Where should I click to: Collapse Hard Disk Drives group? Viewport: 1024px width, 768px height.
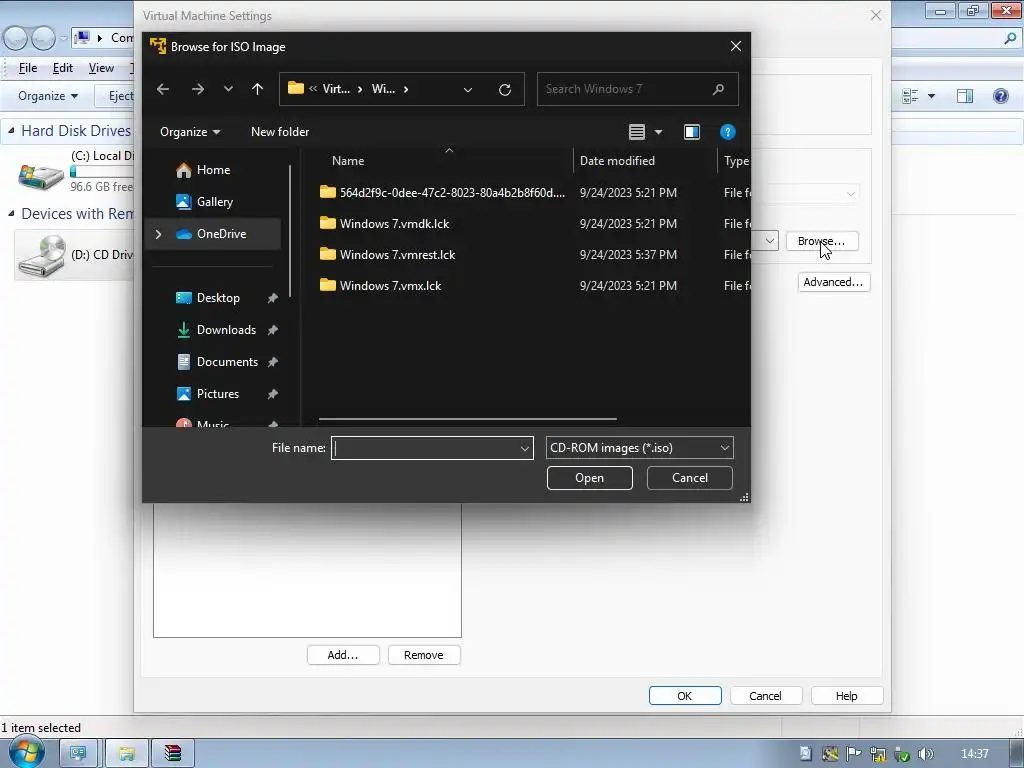click(x=11, y=131)
